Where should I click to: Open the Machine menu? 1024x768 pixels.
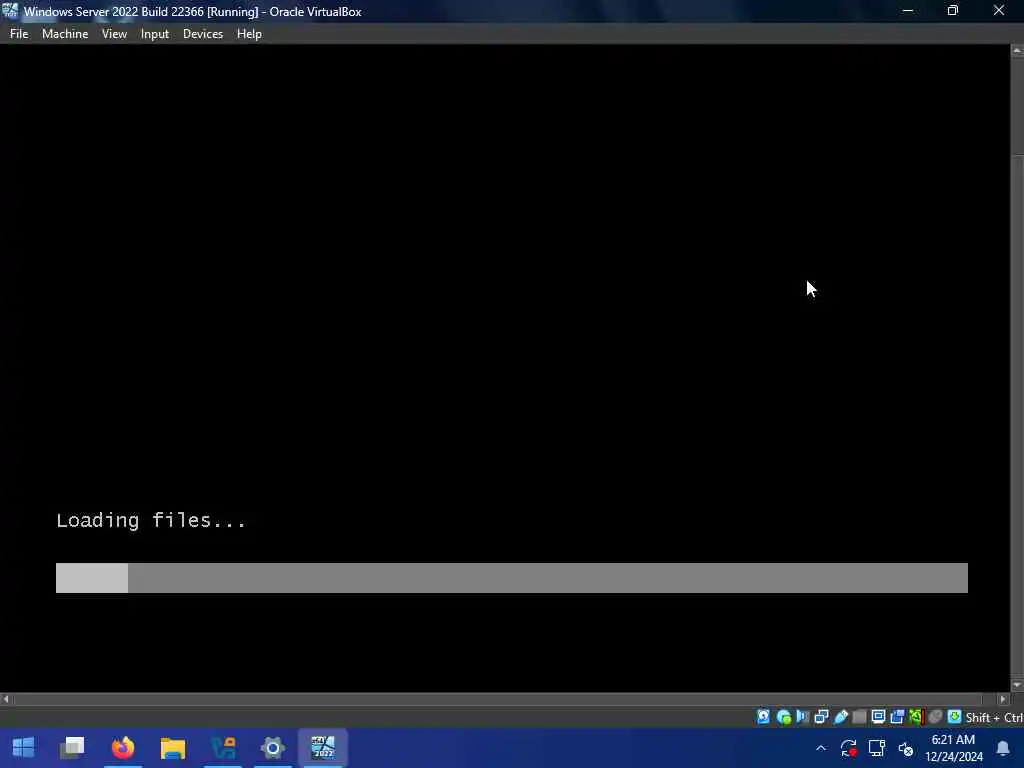point(65,34)
